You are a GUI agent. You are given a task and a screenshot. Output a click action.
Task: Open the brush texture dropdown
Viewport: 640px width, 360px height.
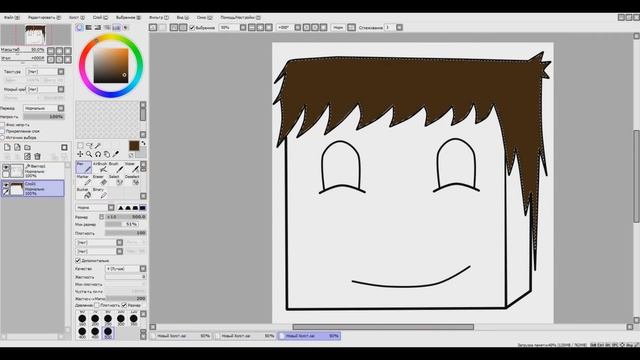coord(100,251)
